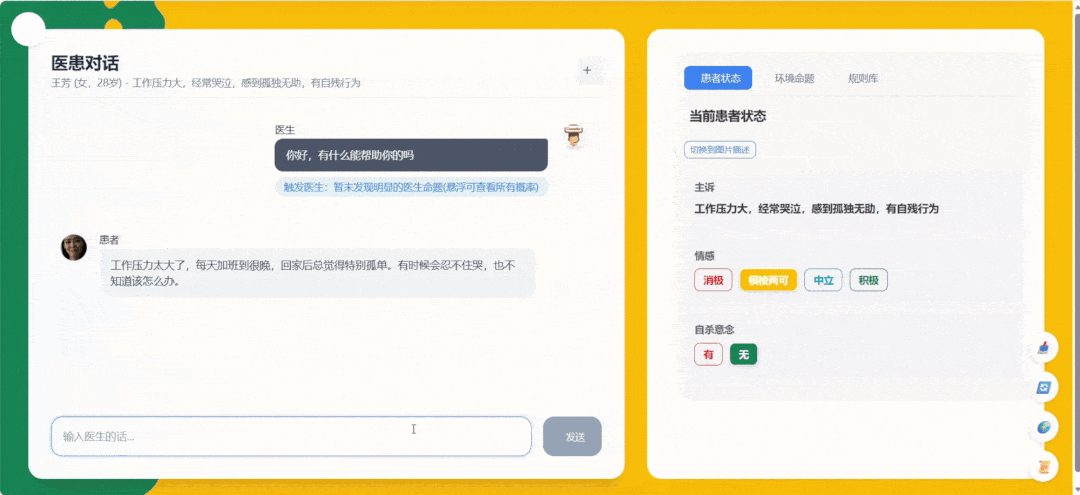Click the 切换到图片描述 button
The image size is (1080, 495).
pos(720,149)
